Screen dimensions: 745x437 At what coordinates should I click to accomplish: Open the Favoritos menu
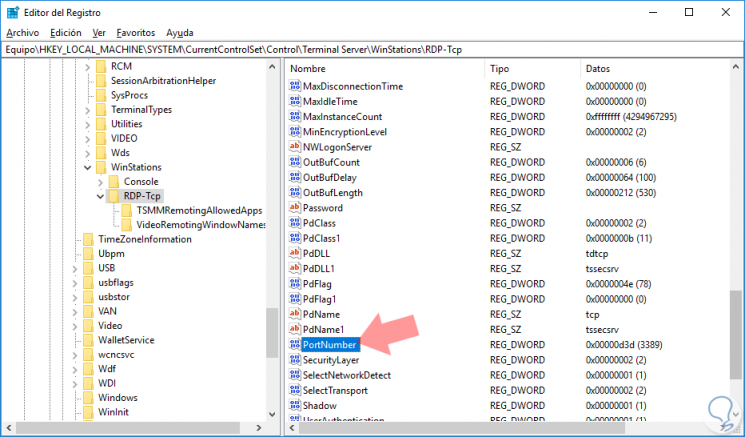click(x=136, y=33)
